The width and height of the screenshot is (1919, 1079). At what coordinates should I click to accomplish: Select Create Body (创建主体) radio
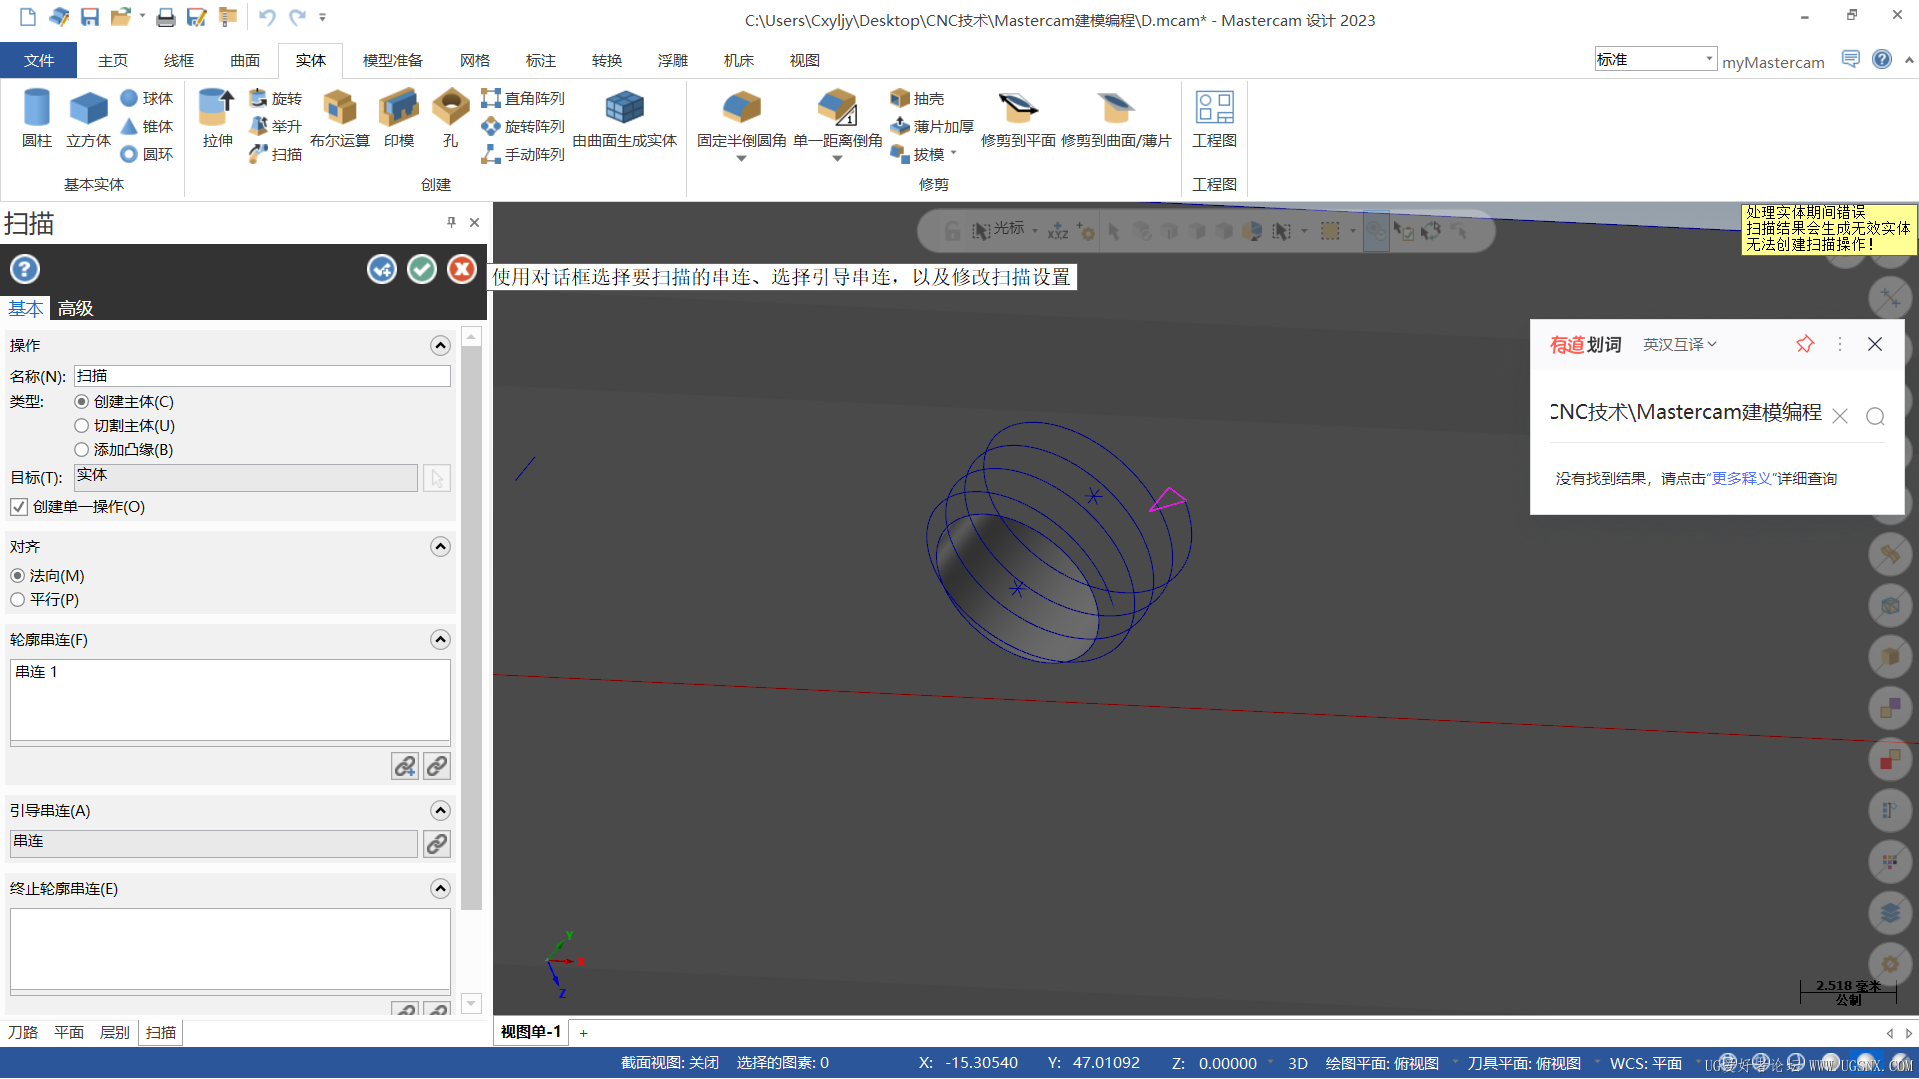tap(82, 401)
